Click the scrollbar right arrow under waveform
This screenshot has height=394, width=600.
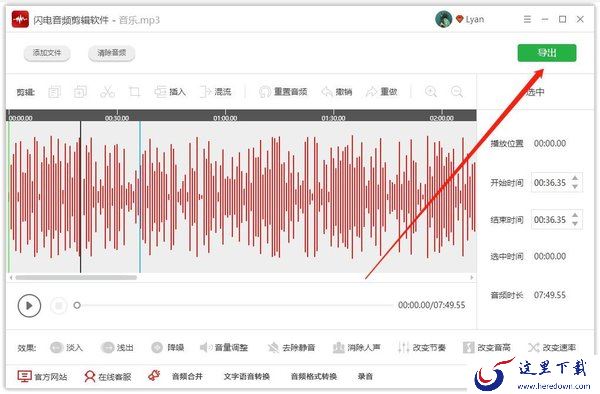click(x=472, y=277)
